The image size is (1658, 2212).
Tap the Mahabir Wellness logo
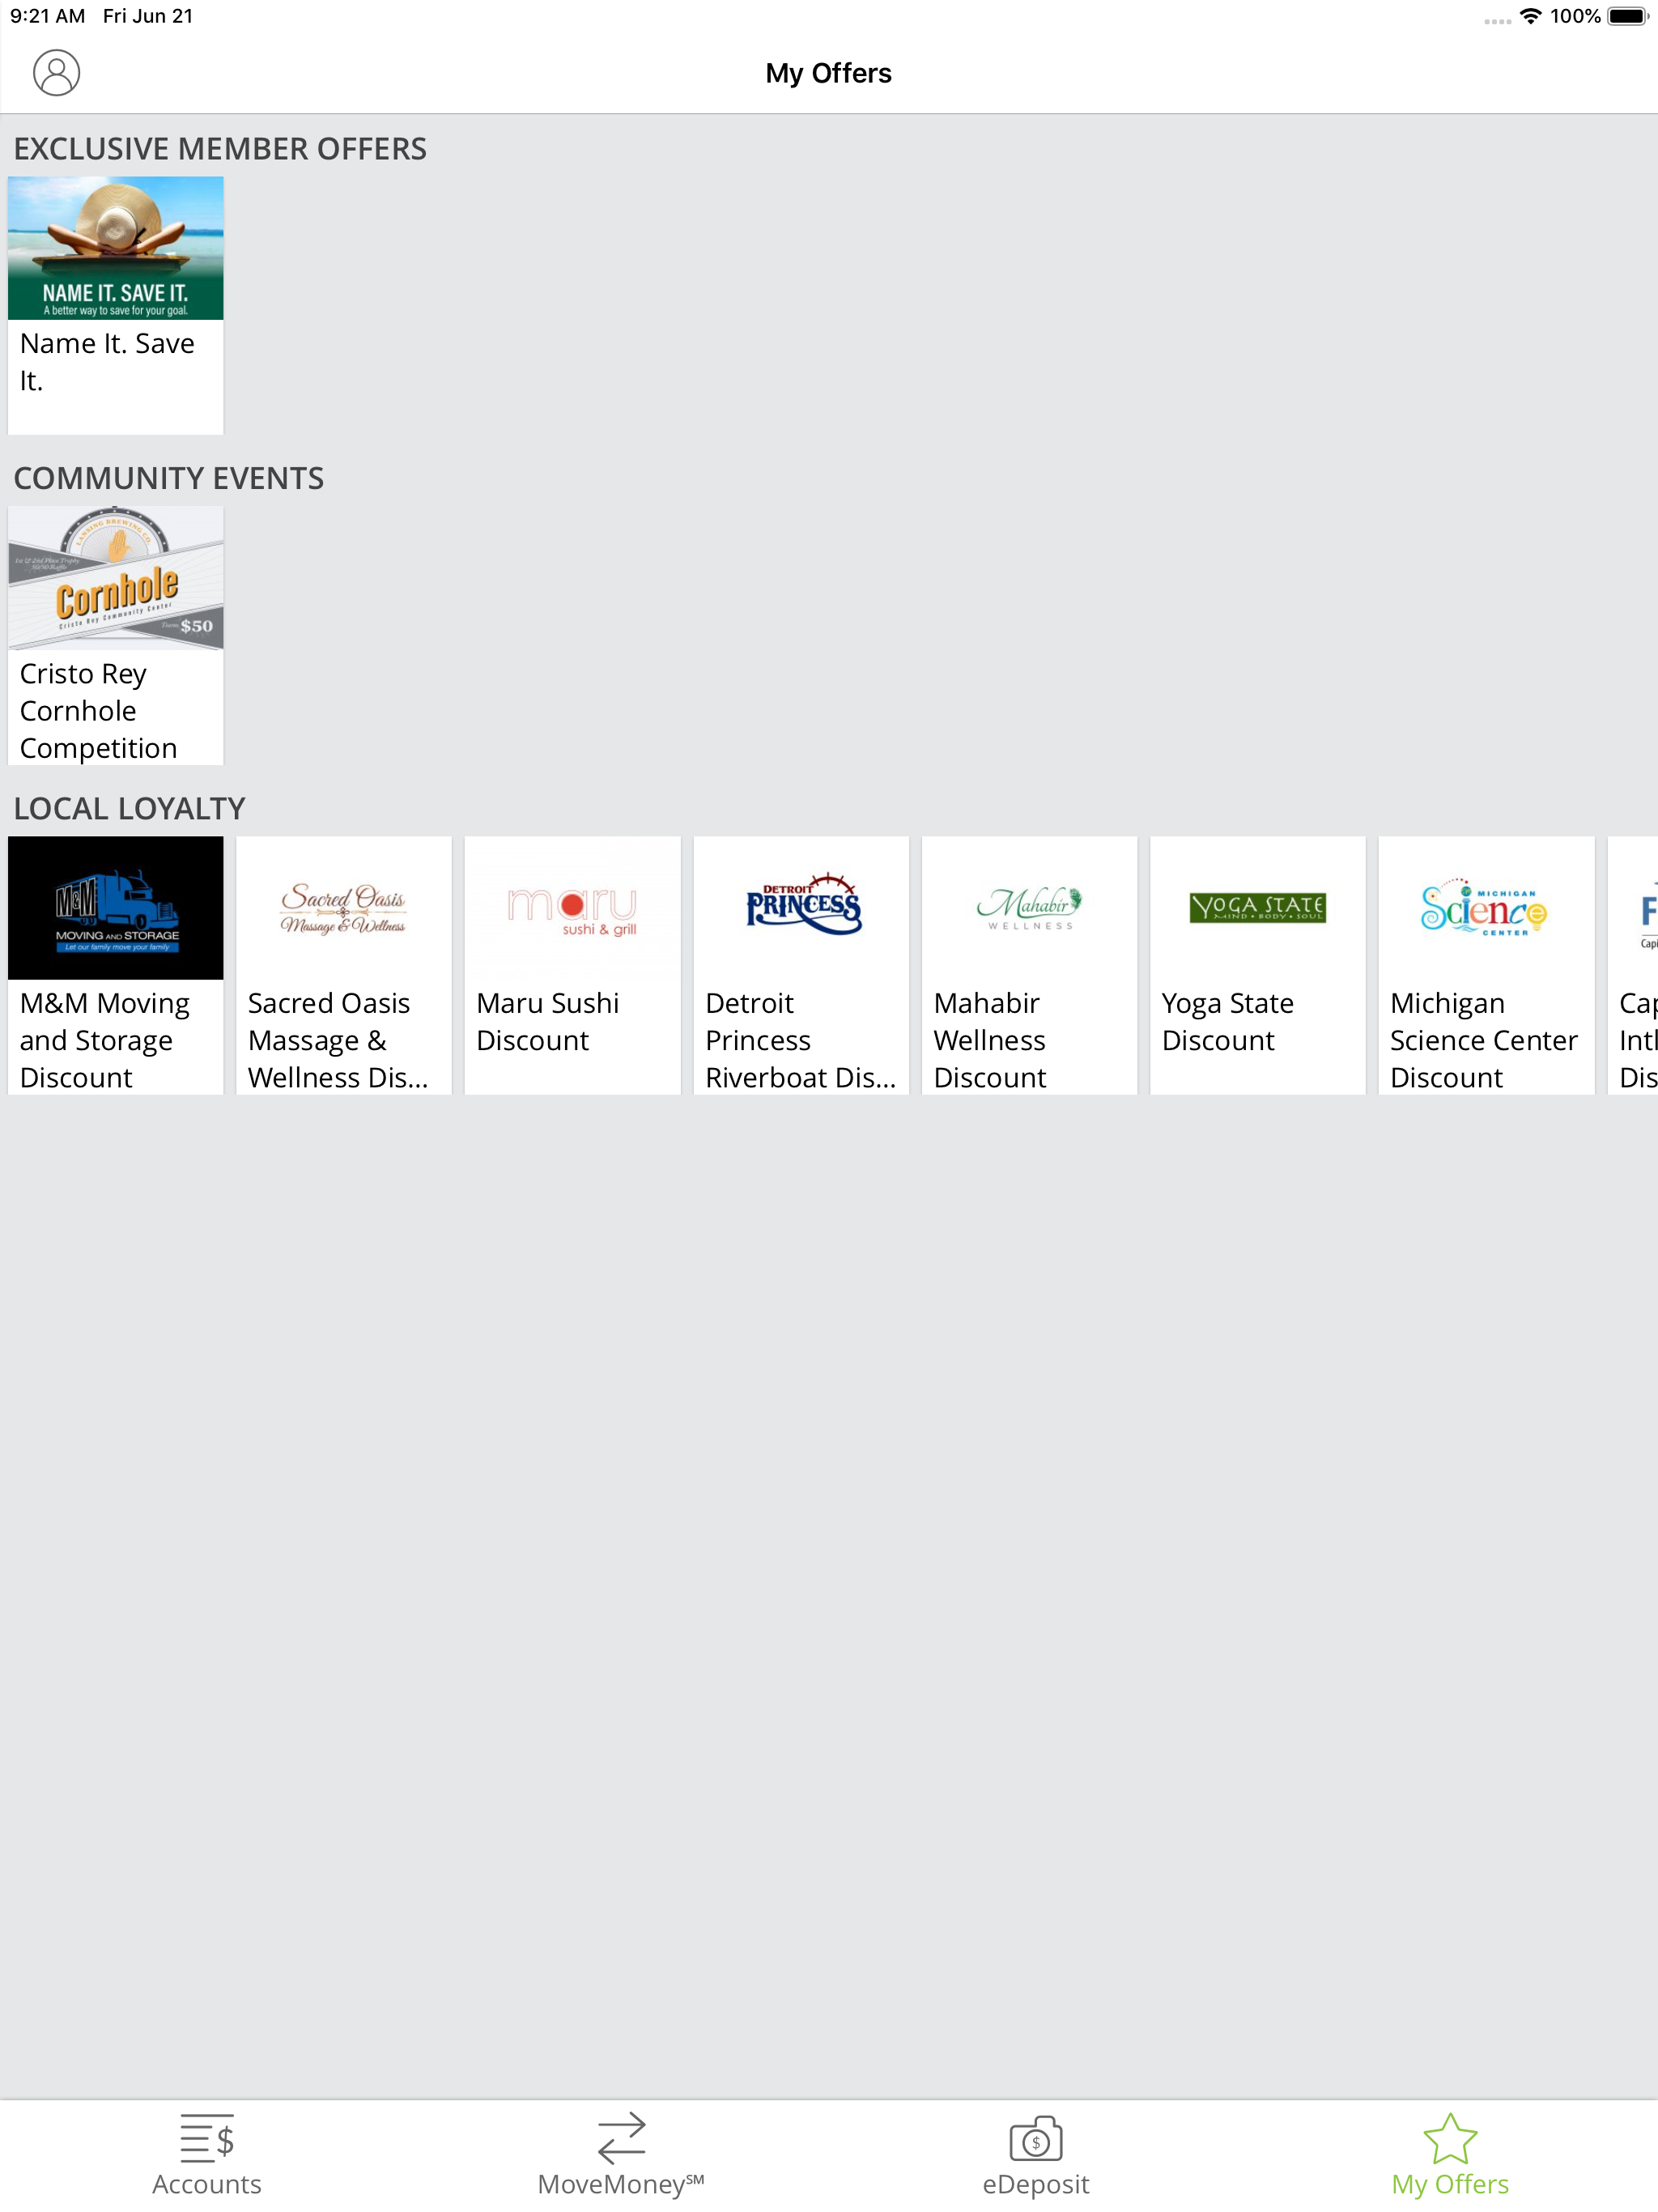coord(1029,908)
